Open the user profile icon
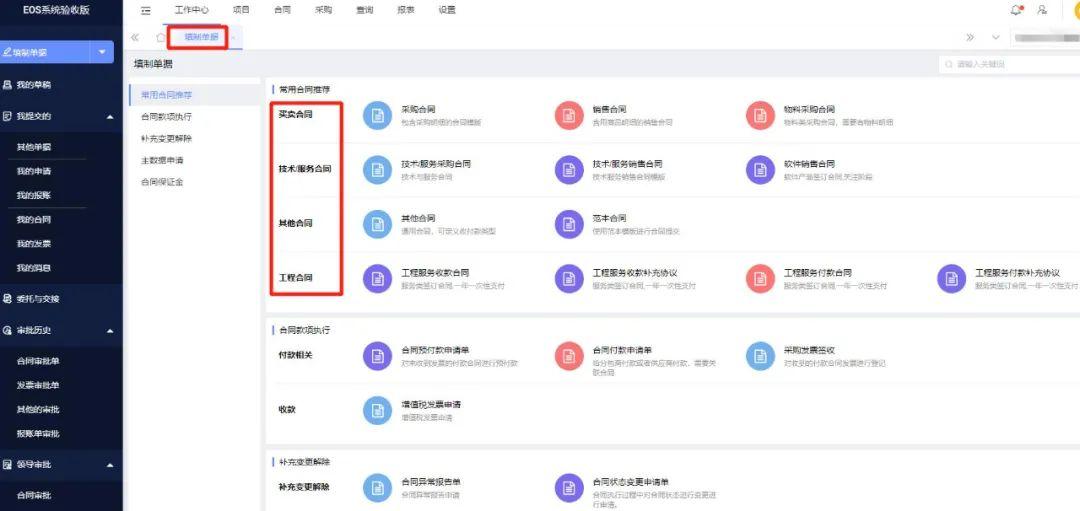 [1042, 10]
